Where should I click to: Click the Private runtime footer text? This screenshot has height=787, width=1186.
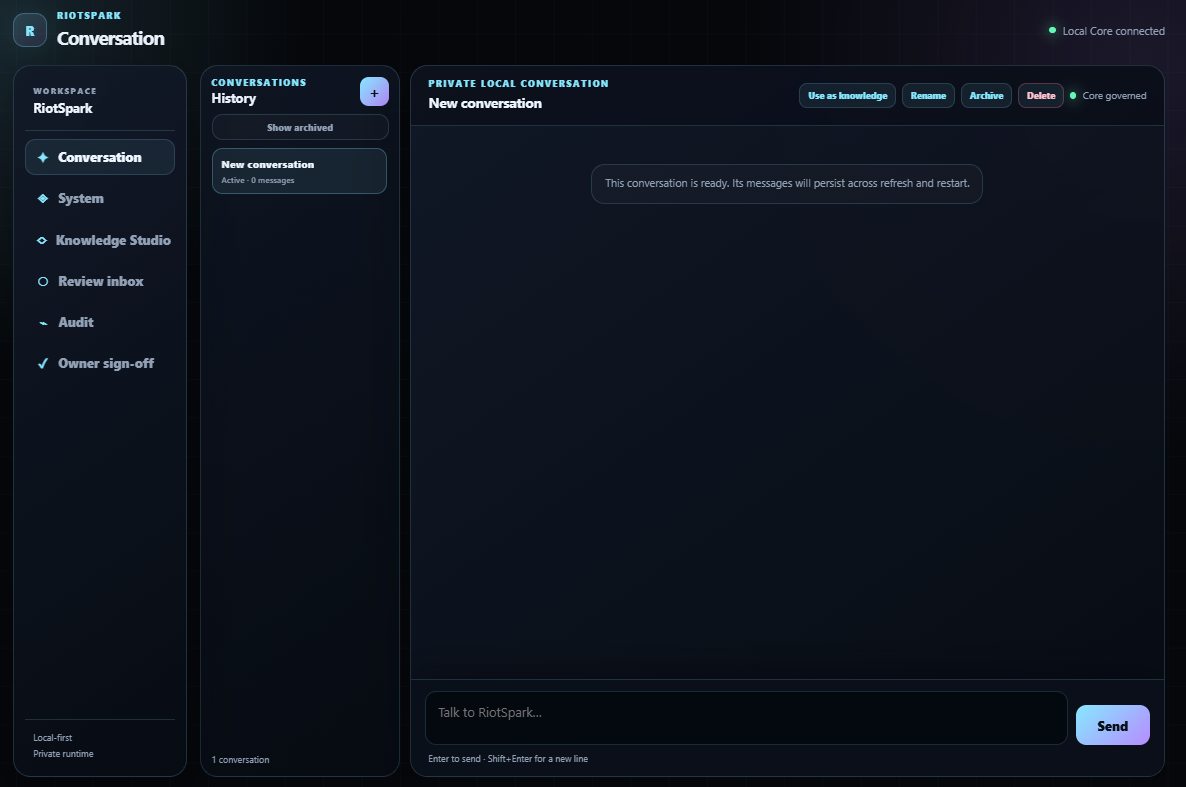64,754
